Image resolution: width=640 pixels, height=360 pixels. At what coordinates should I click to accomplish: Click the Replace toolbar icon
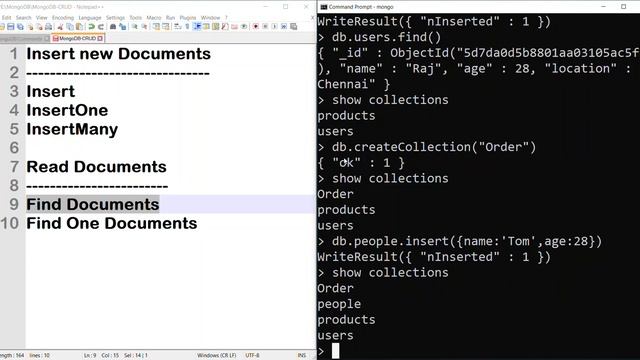[122, 27]
